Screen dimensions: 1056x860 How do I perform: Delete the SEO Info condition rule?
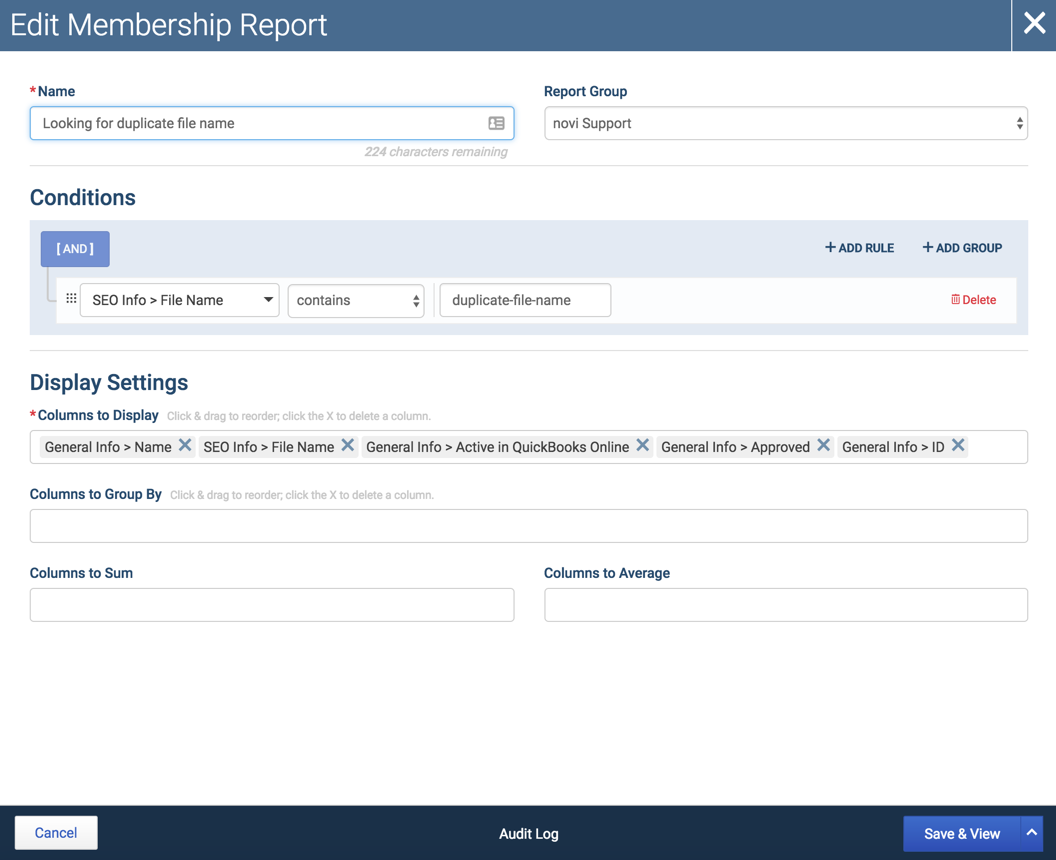pyautogui.click(x=973, y=300)
